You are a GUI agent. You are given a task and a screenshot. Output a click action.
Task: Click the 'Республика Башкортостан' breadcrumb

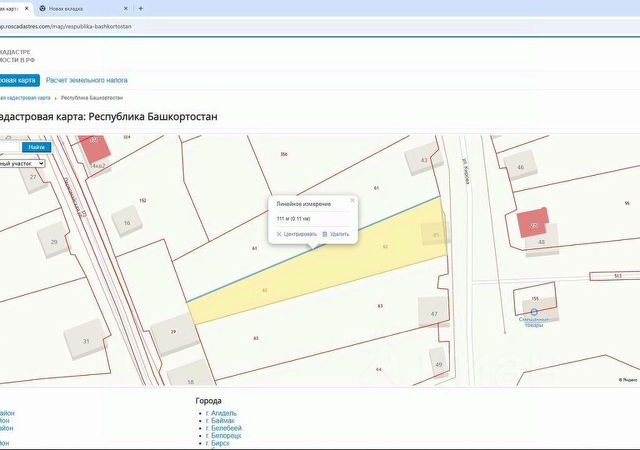coord(92,98)
